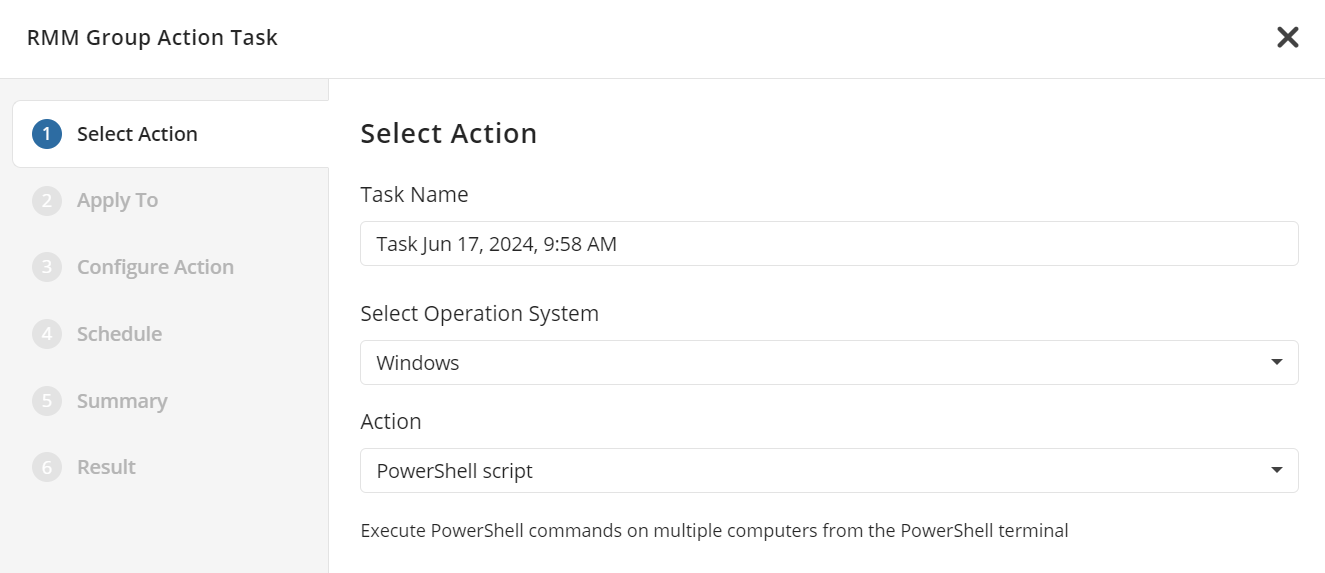Jump to the Schedule step
1325x573 pixels.
click(119, 334)
